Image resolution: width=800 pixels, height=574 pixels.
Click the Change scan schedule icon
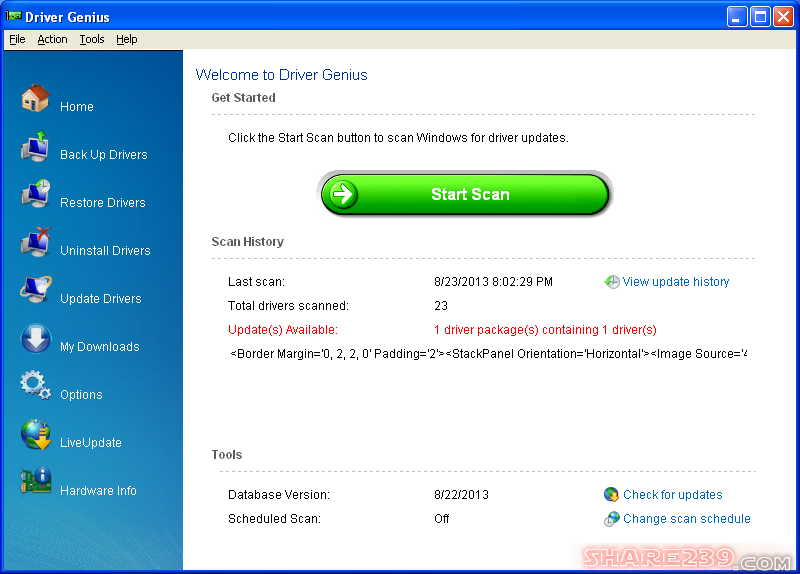click(x=611, y=519)
